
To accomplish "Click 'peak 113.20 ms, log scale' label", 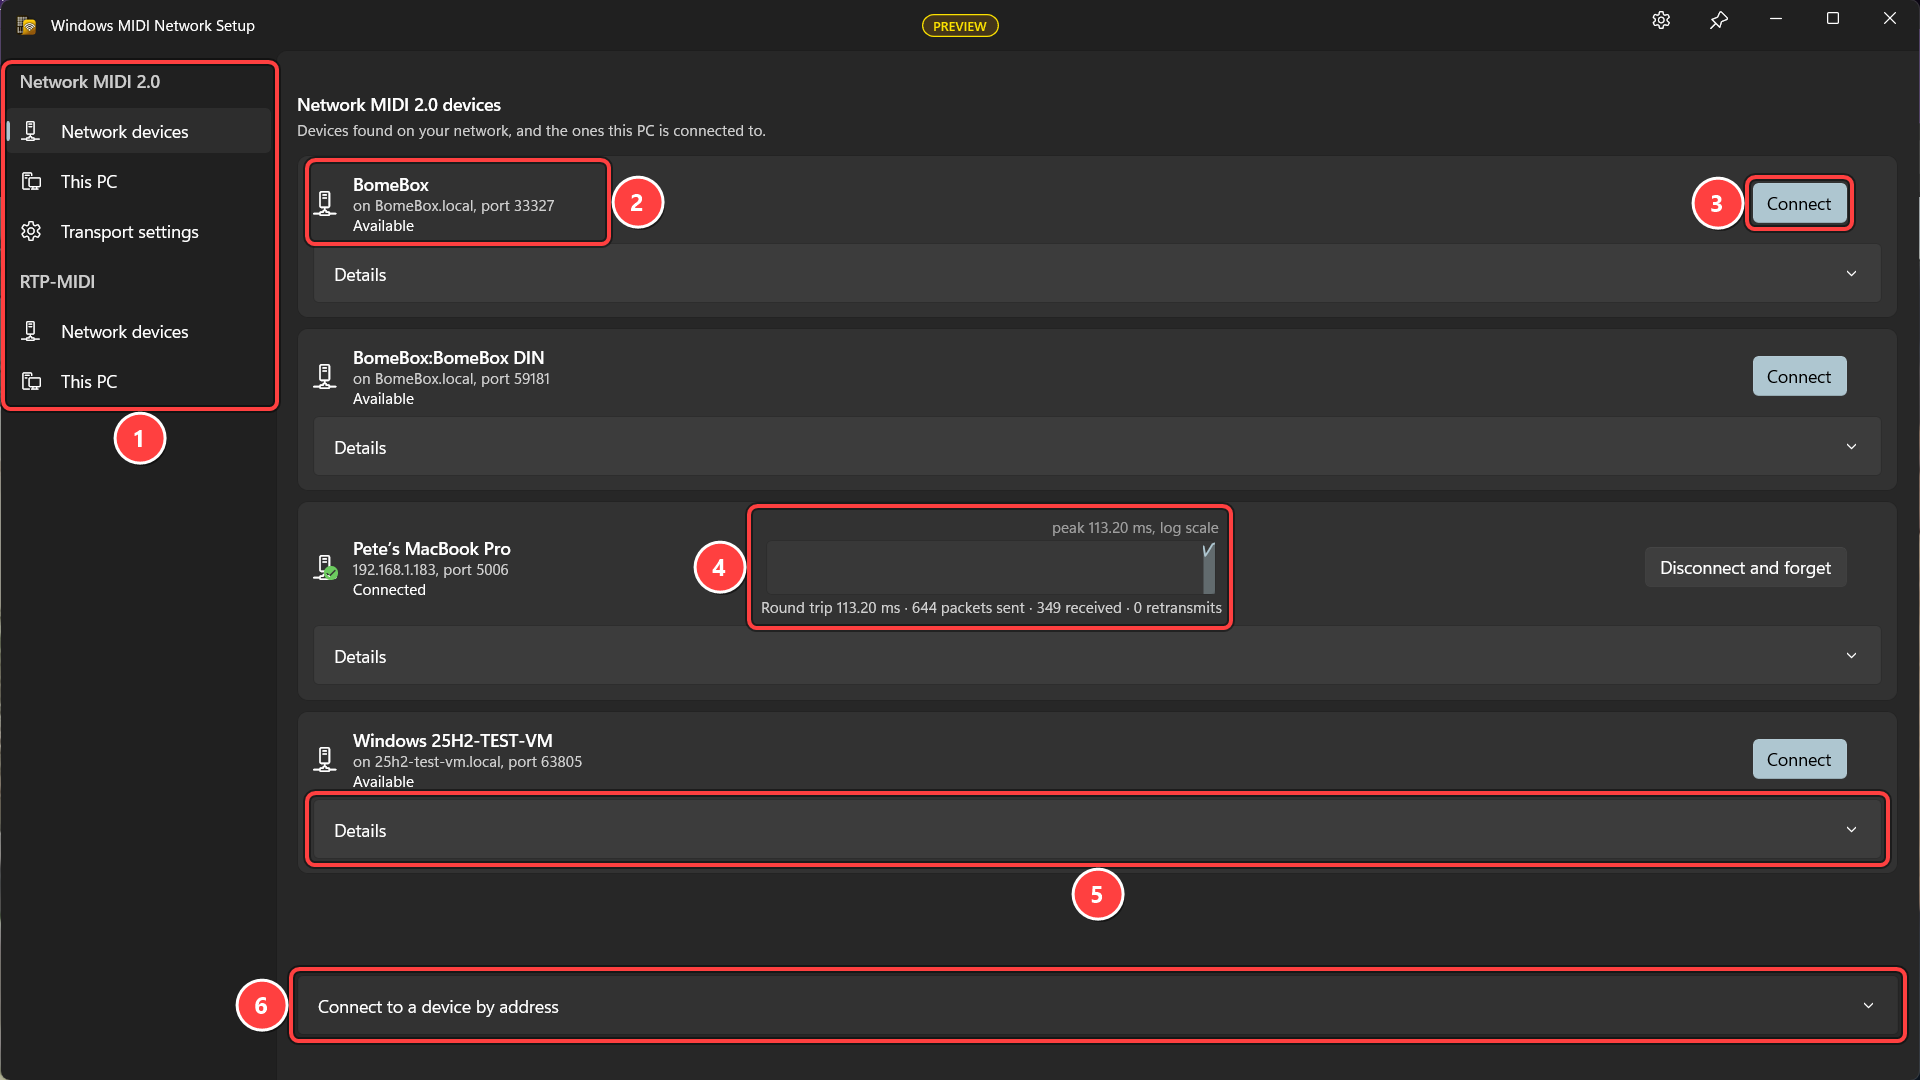I will click(x=1135, y=527).
